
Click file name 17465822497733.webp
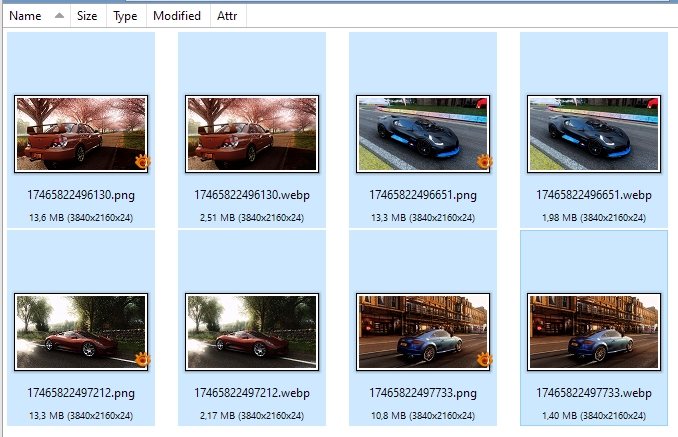[594, 393]
